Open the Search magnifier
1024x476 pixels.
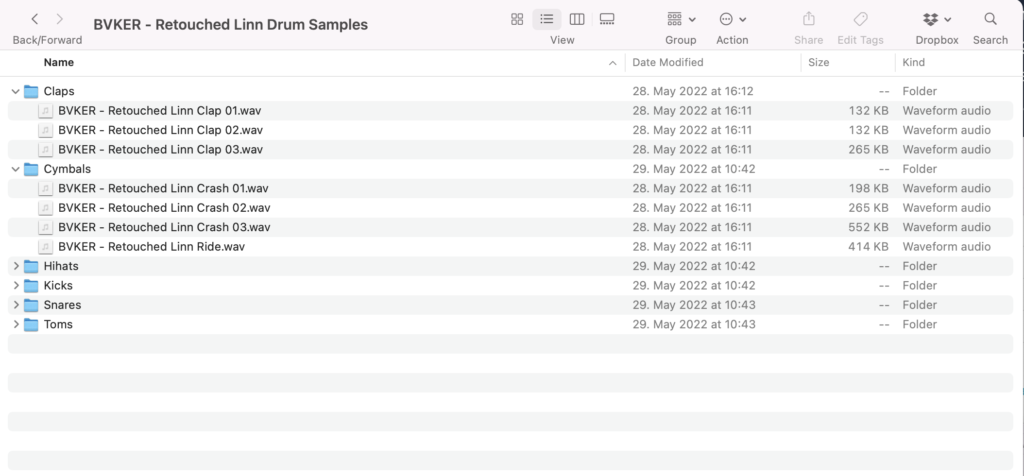(x=991, y=19)
